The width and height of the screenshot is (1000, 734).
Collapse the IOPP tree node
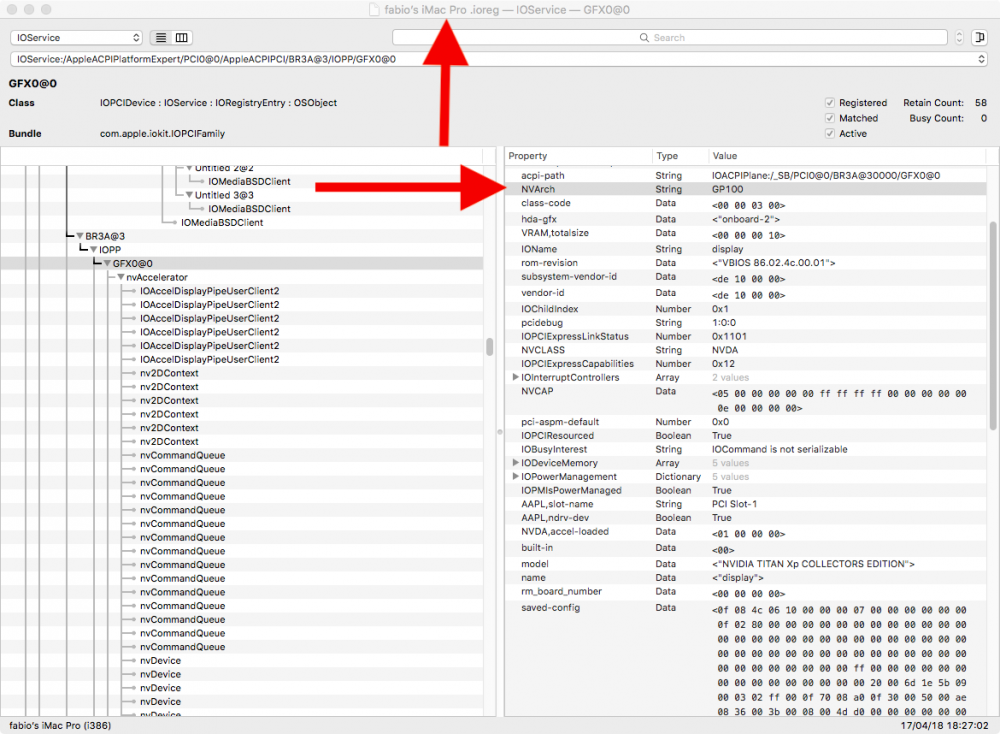94,250
